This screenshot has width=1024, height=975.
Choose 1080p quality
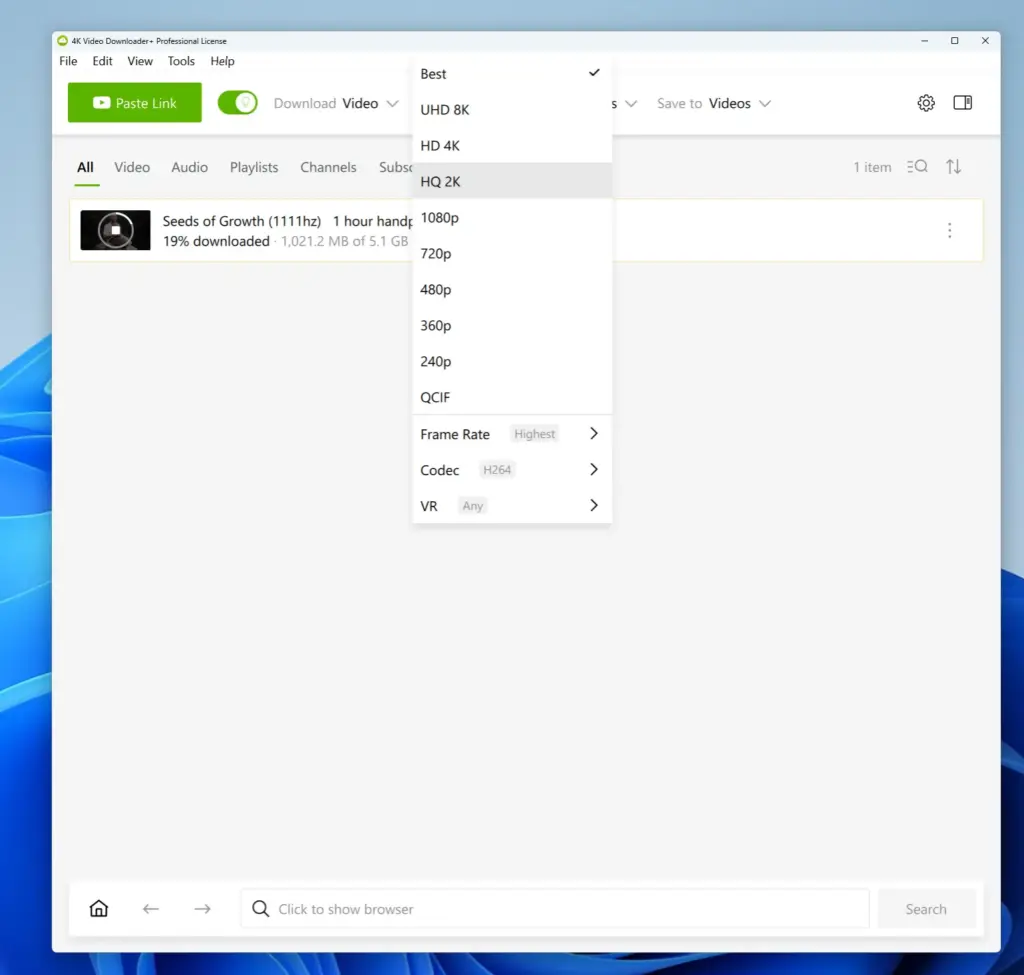pos(513,217)
